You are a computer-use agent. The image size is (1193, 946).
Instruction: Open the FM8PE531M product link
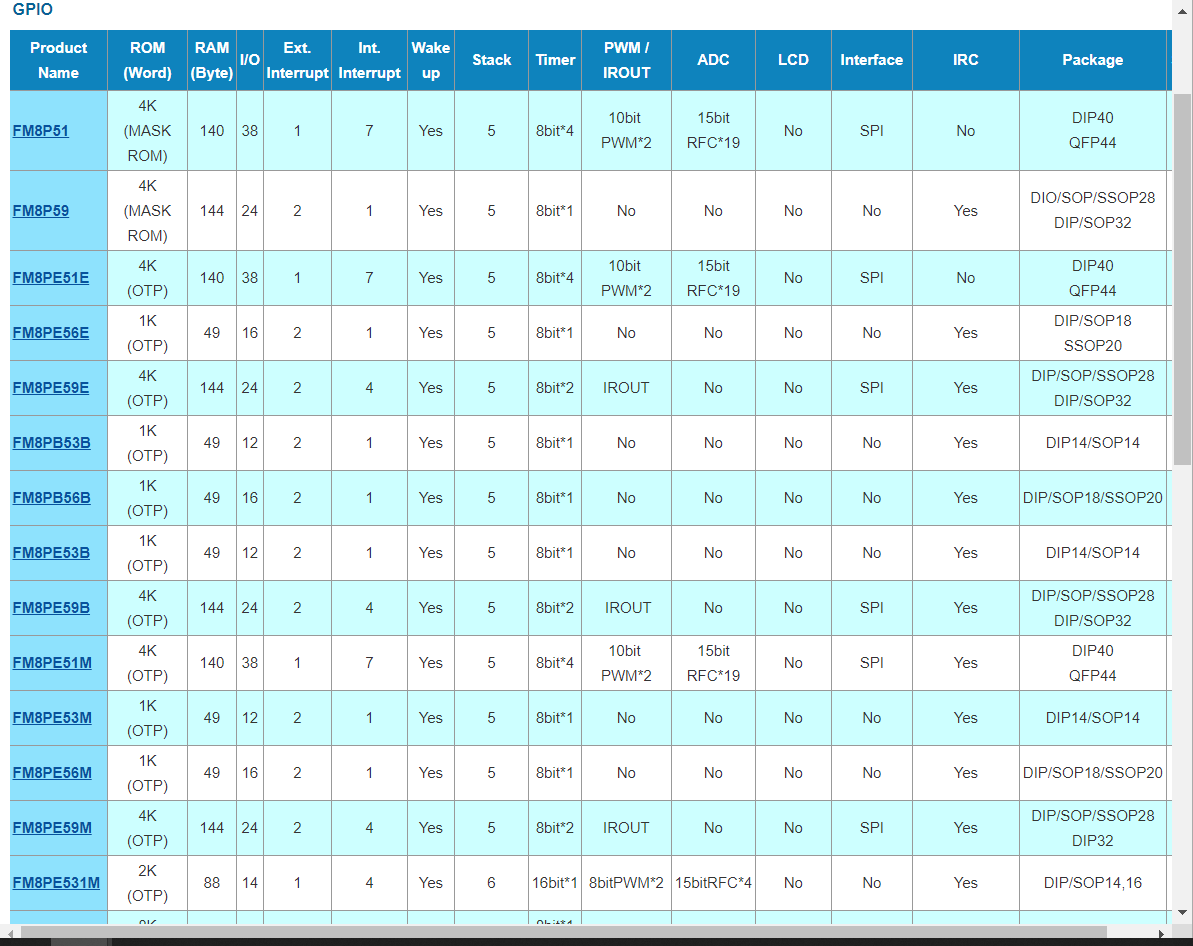56,883
